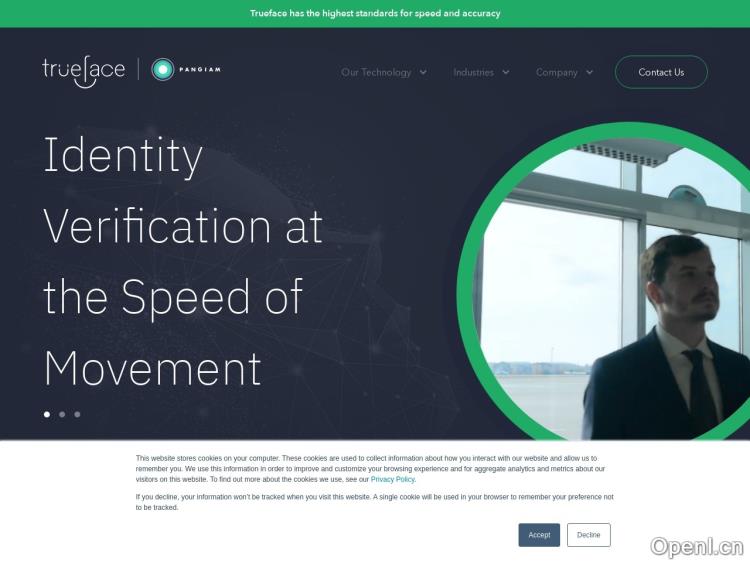
Task: Select the first carousel slide dot
Action: pyautogui.click(x=47, y=414)
